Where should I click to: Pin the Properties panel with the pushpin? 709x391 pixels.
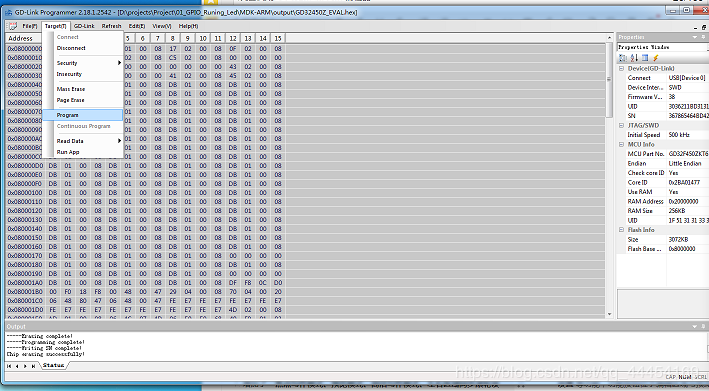click(x=704, y=37)
